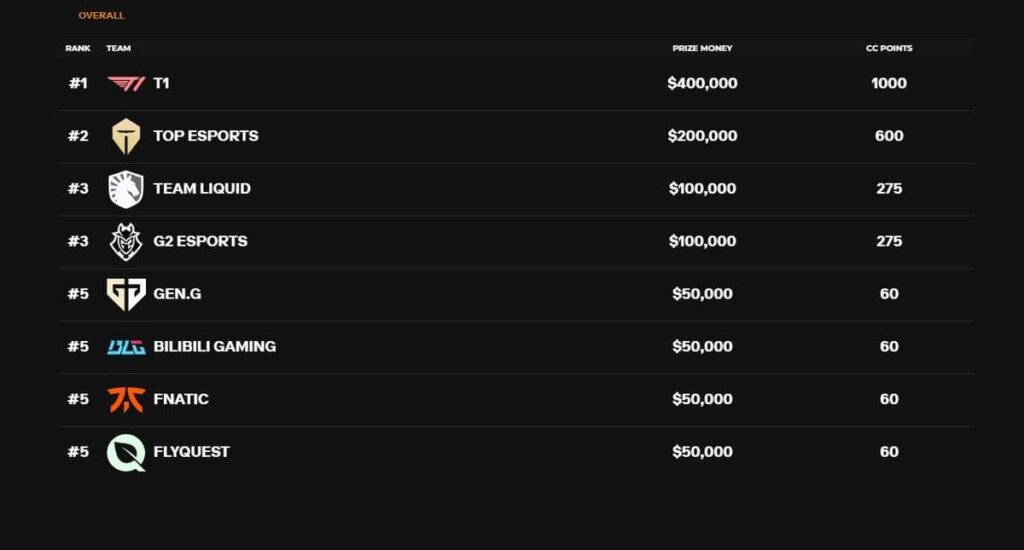The width and height of the screenshot is (1024, 550).
Task: Click the FlyQuest team name
Action: tap(191, 452)
